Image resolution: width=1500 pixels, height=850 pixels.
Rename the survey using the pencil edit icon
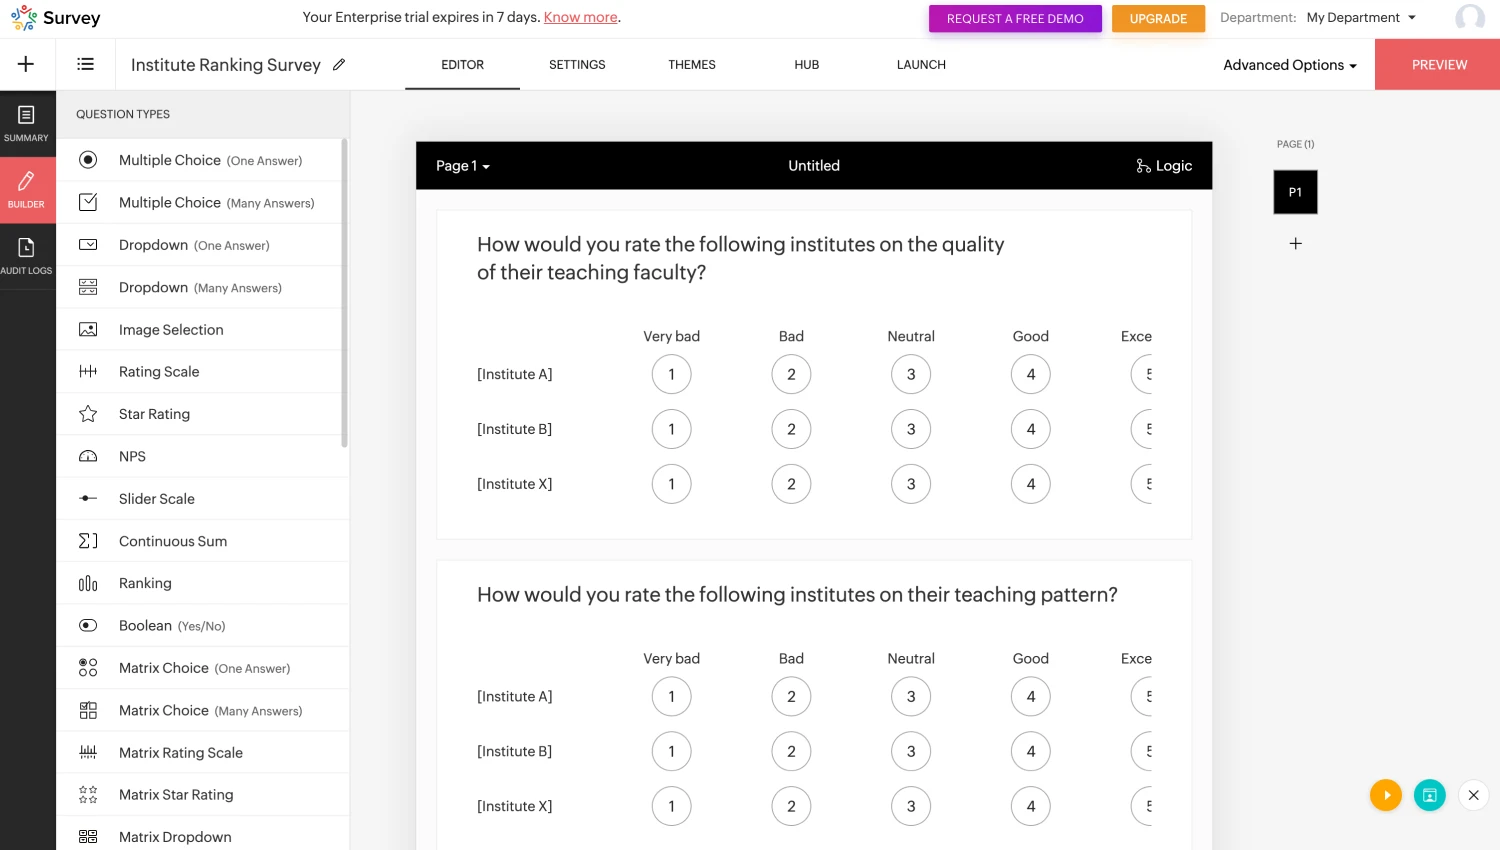(x=338, y=64)
